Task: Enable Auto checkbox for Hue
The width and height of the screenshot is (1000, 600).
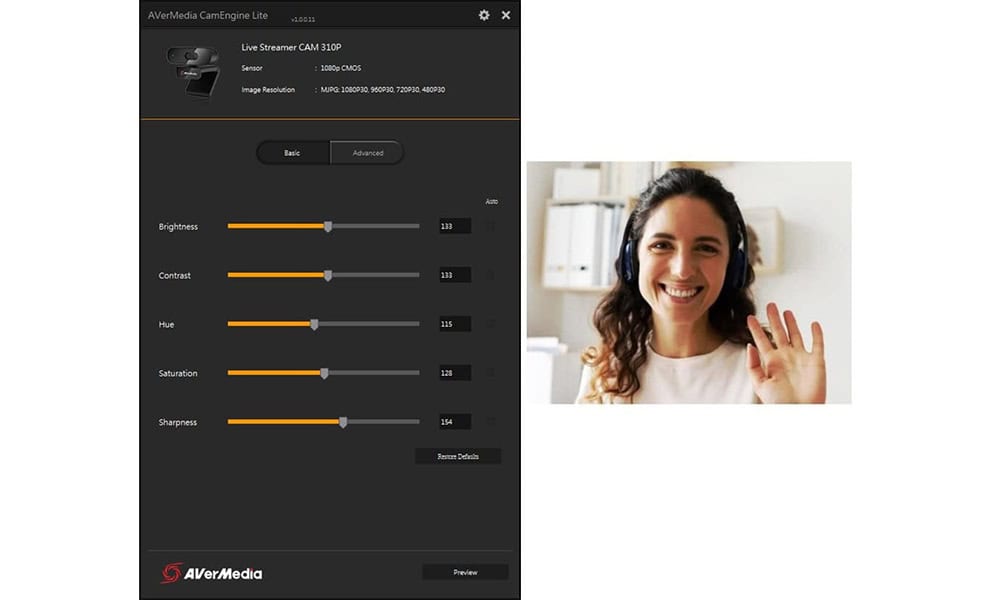Action: point(491,324)
